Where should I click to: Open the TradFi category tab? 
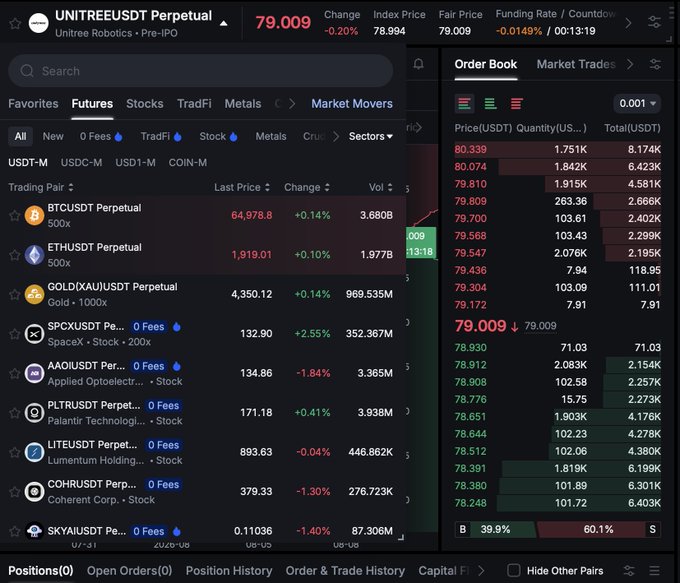click(x=194, y=104)
